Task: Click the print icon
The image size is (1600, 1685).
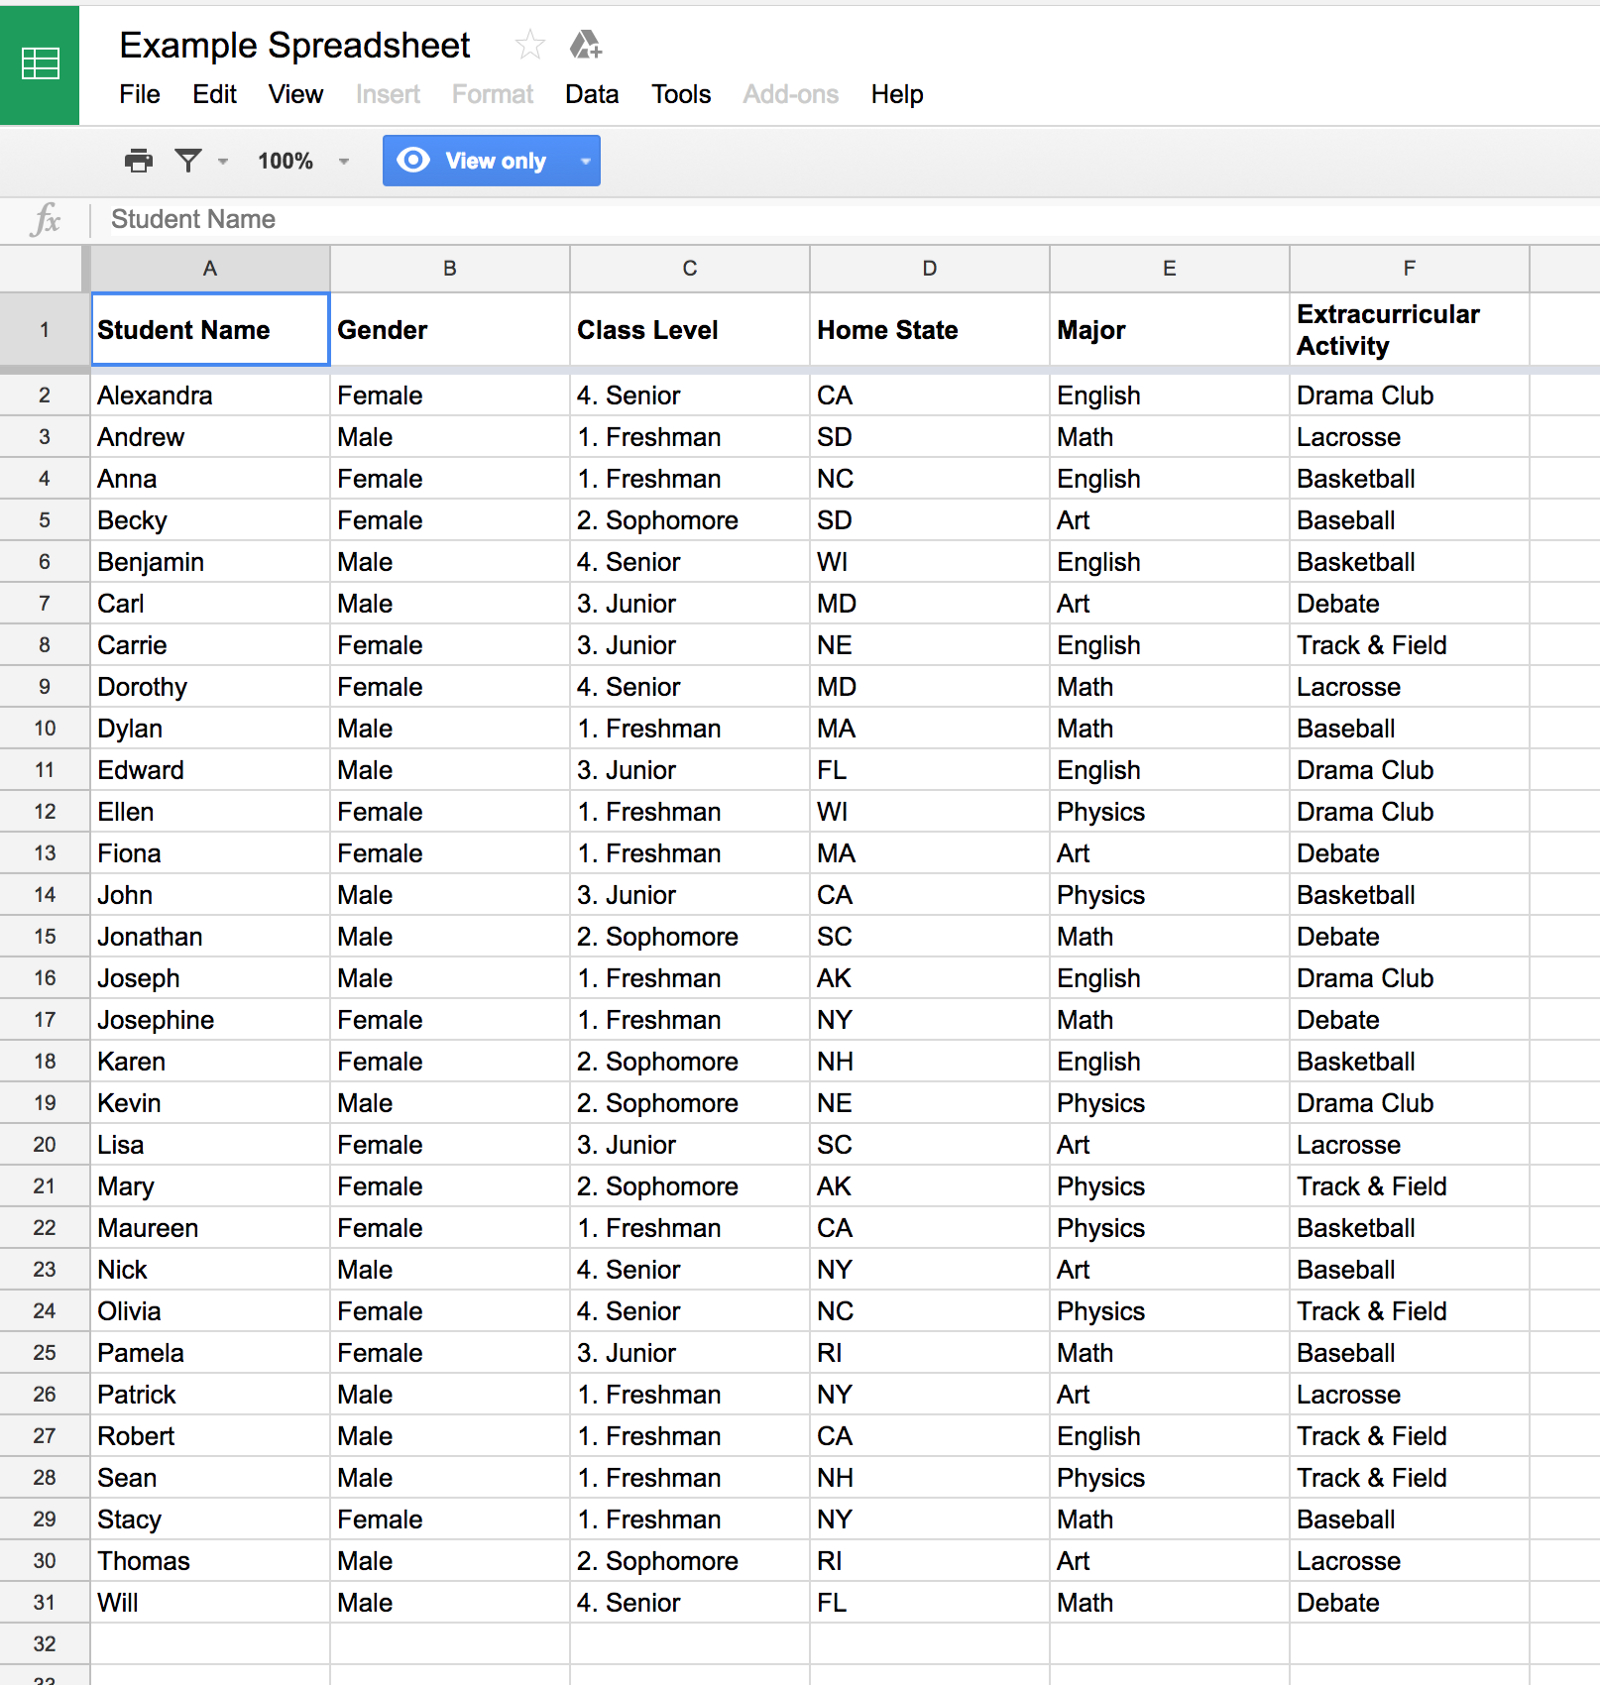Action: tap(138, 161)
